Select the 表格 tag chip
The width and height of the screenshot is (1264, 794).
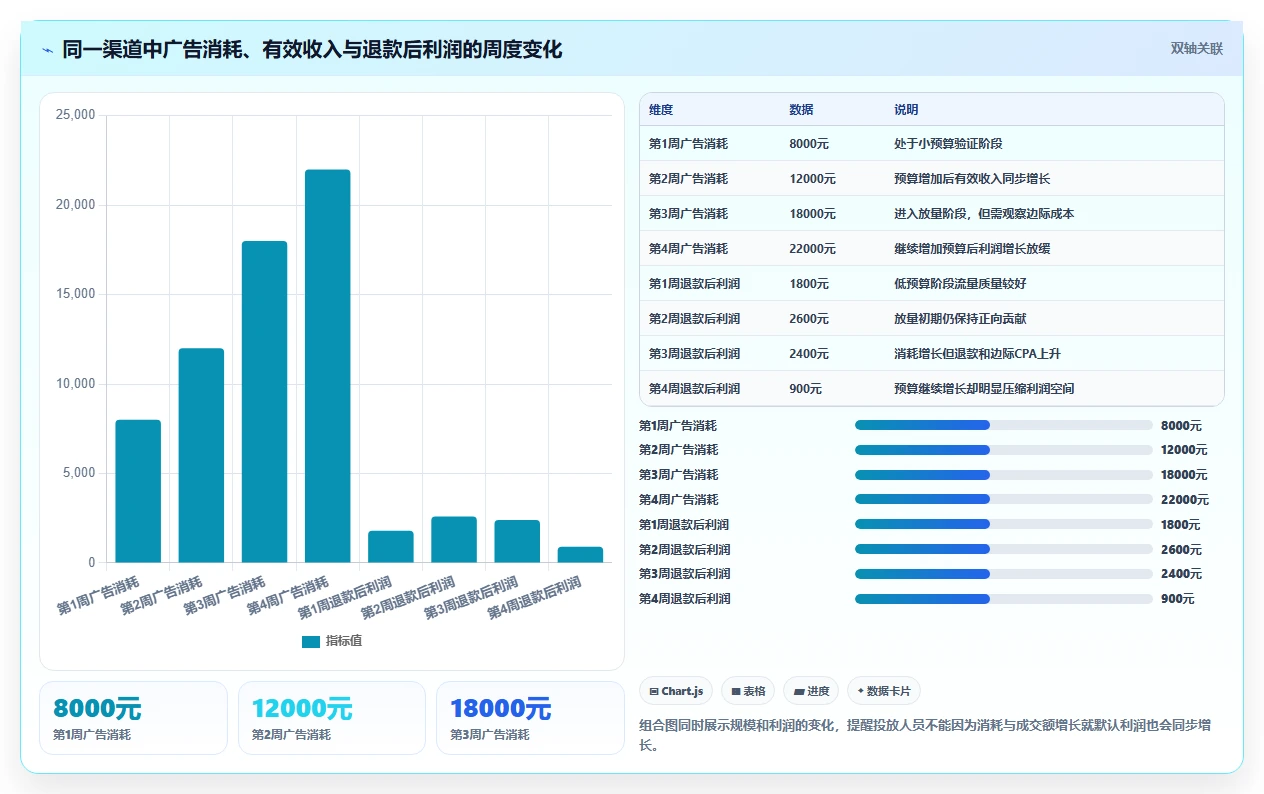(748, 691)
